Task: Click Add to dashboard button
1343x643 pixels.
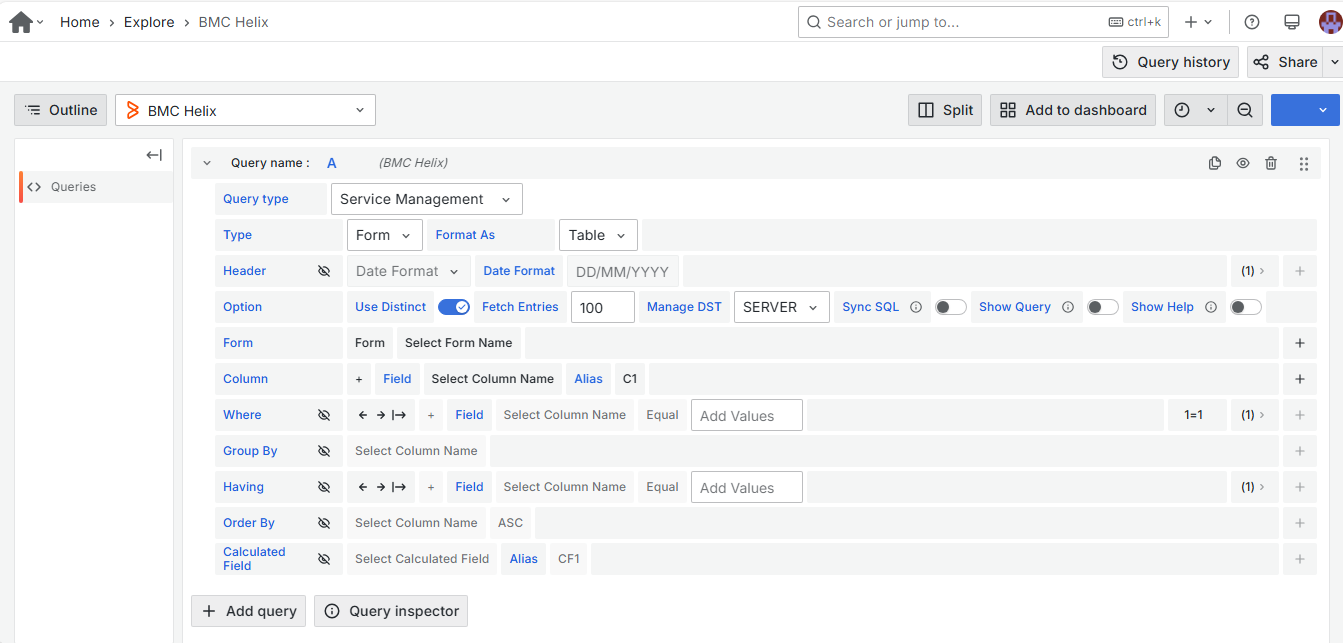Action: click(1073, 110)
